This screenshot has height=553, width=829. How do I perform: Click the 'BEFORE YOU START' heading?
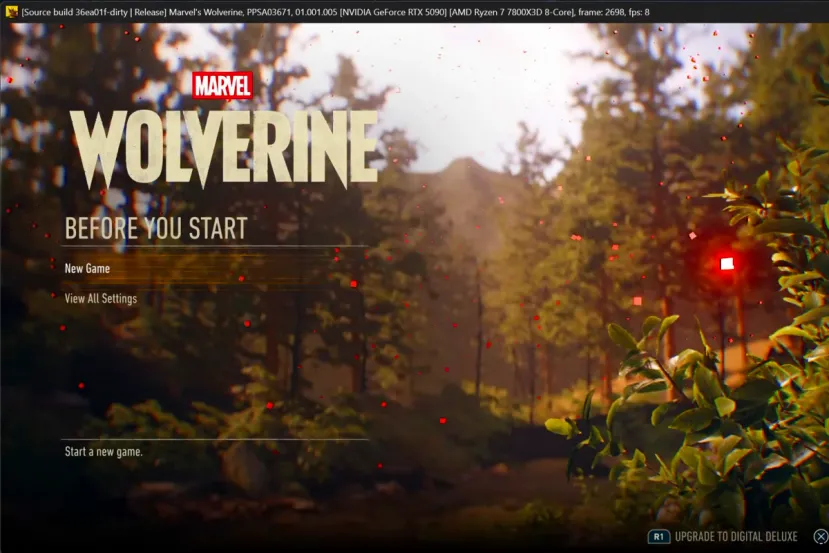tap(156, 228)
